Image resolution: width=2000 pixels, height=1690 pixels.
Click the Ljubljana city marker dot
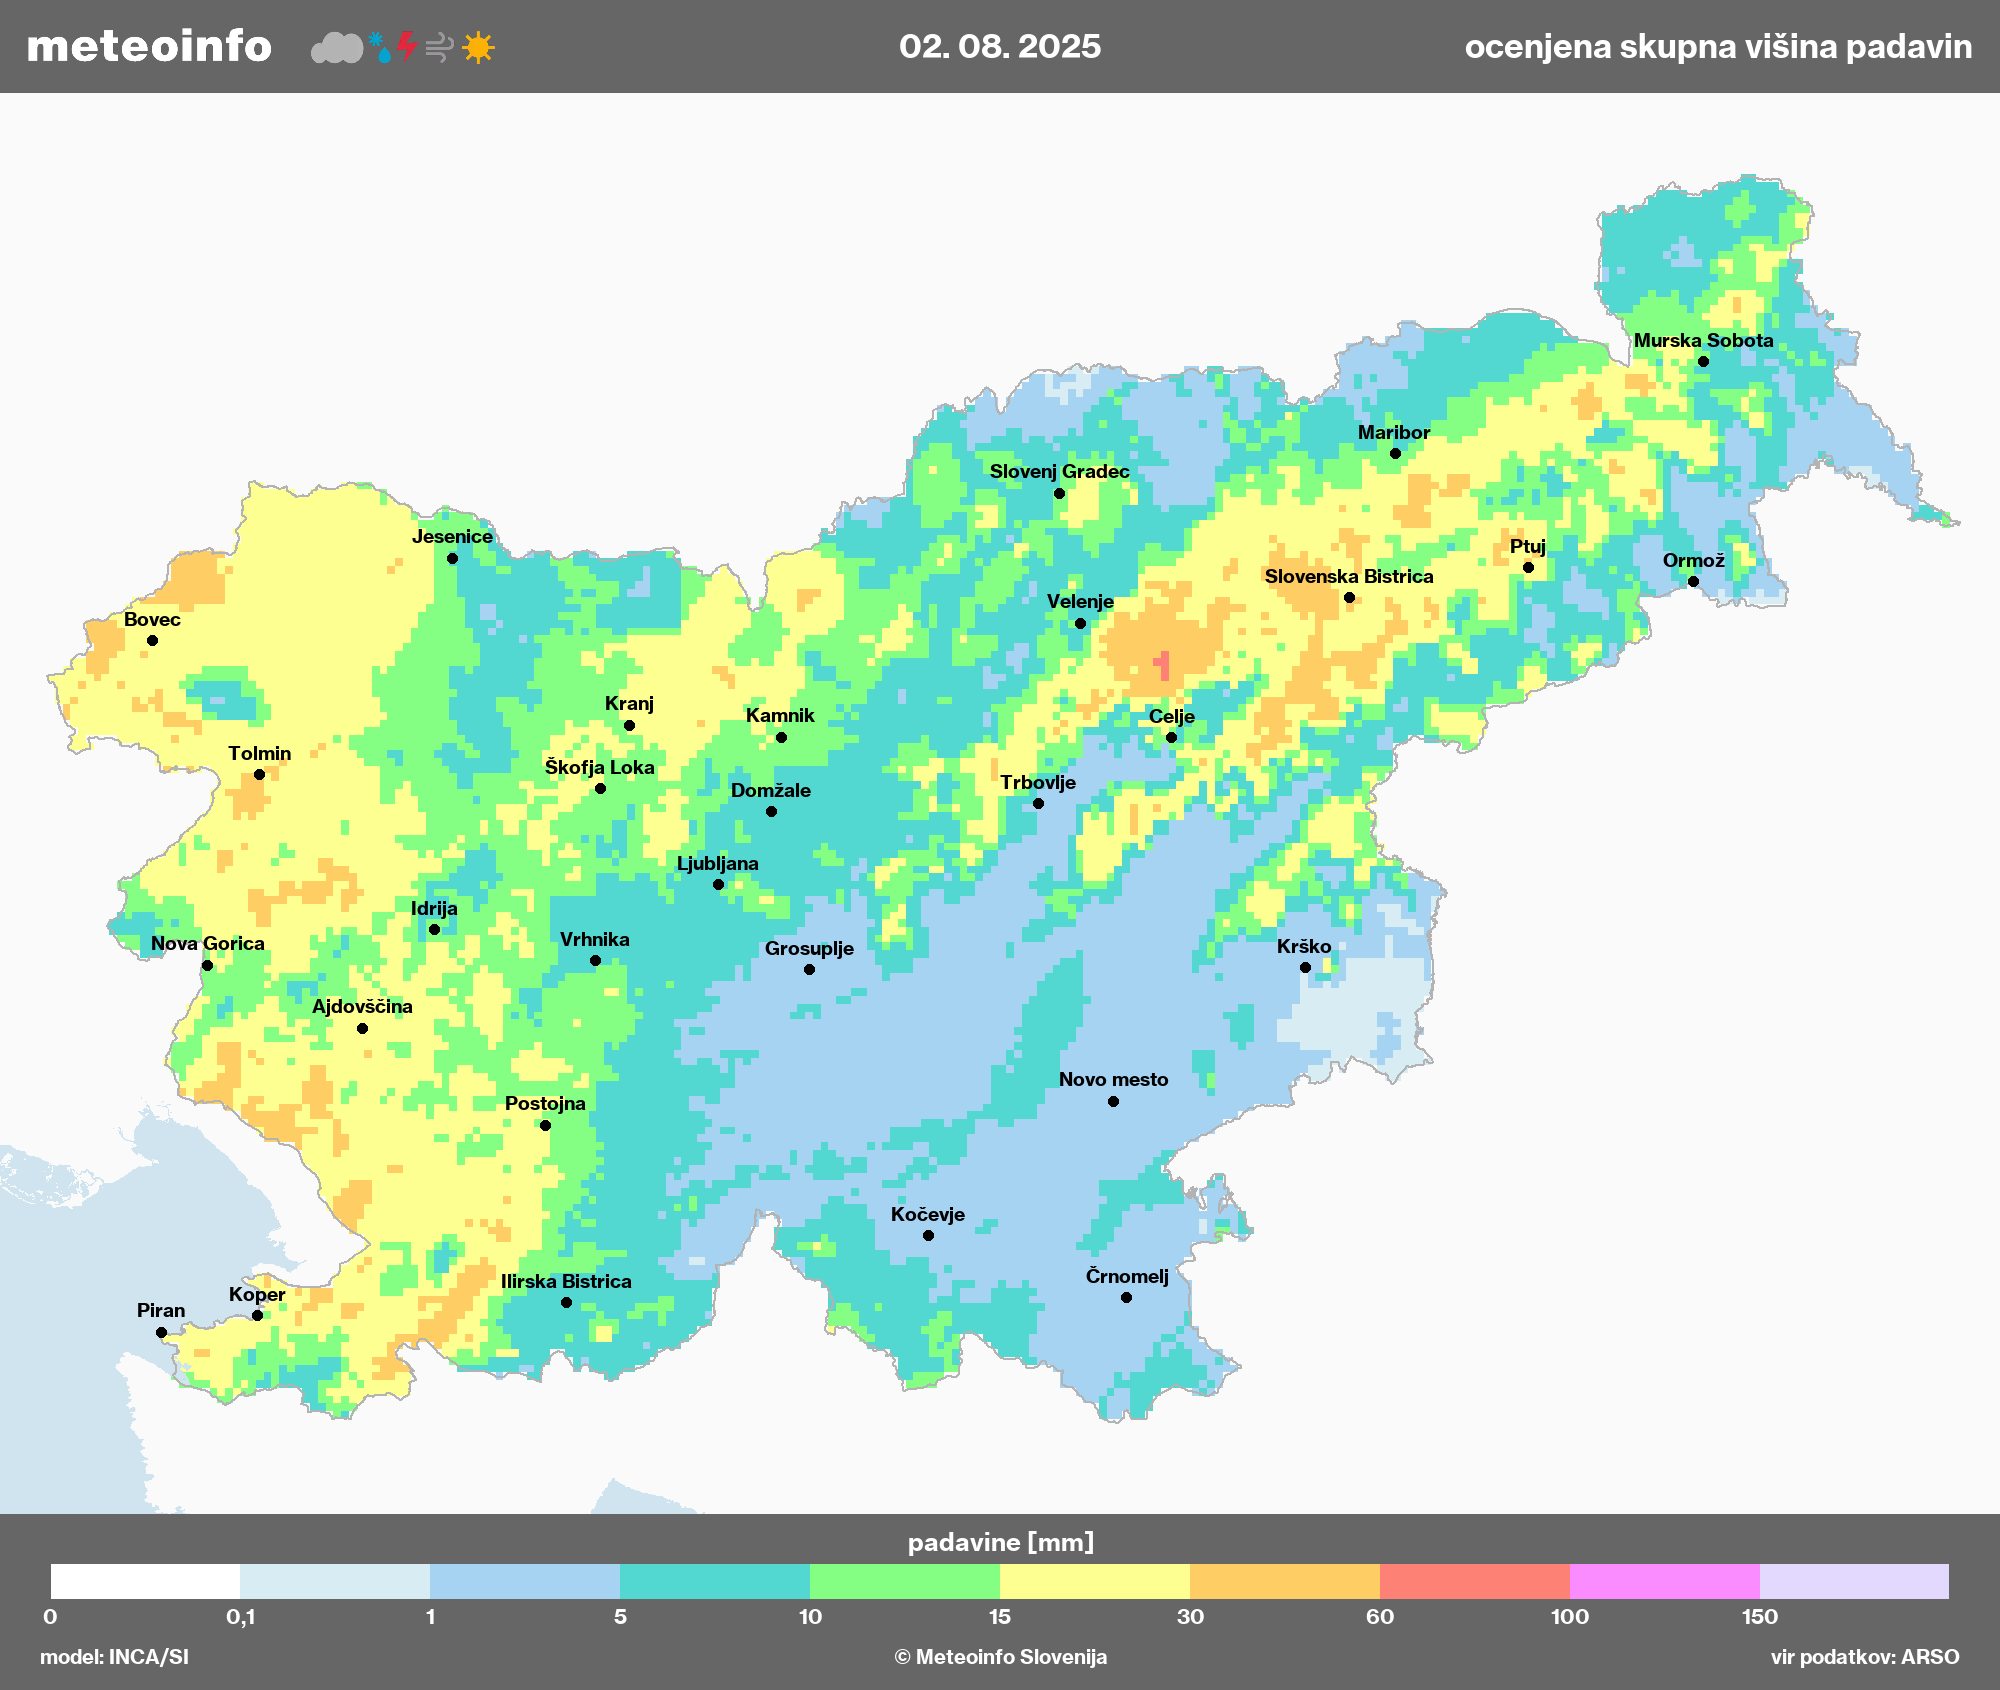(718, 884)
